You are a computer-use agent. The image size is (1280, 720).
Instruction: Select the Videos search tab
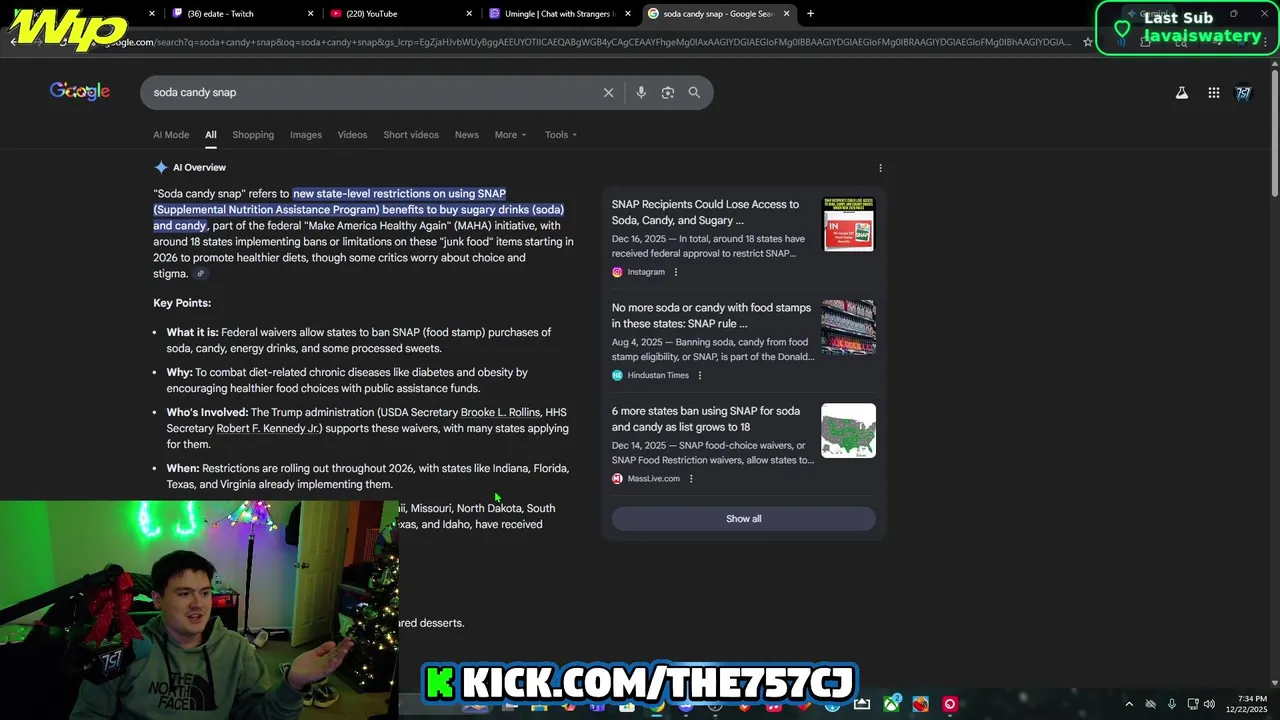[352, 135]
